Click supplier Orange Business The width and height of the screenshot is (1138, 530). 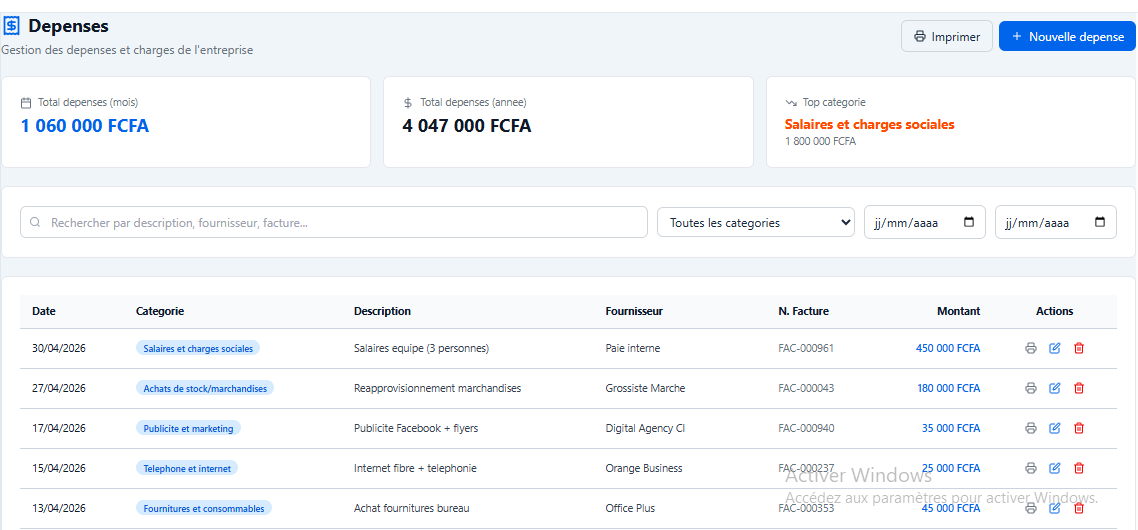click(x=644, y=468)
